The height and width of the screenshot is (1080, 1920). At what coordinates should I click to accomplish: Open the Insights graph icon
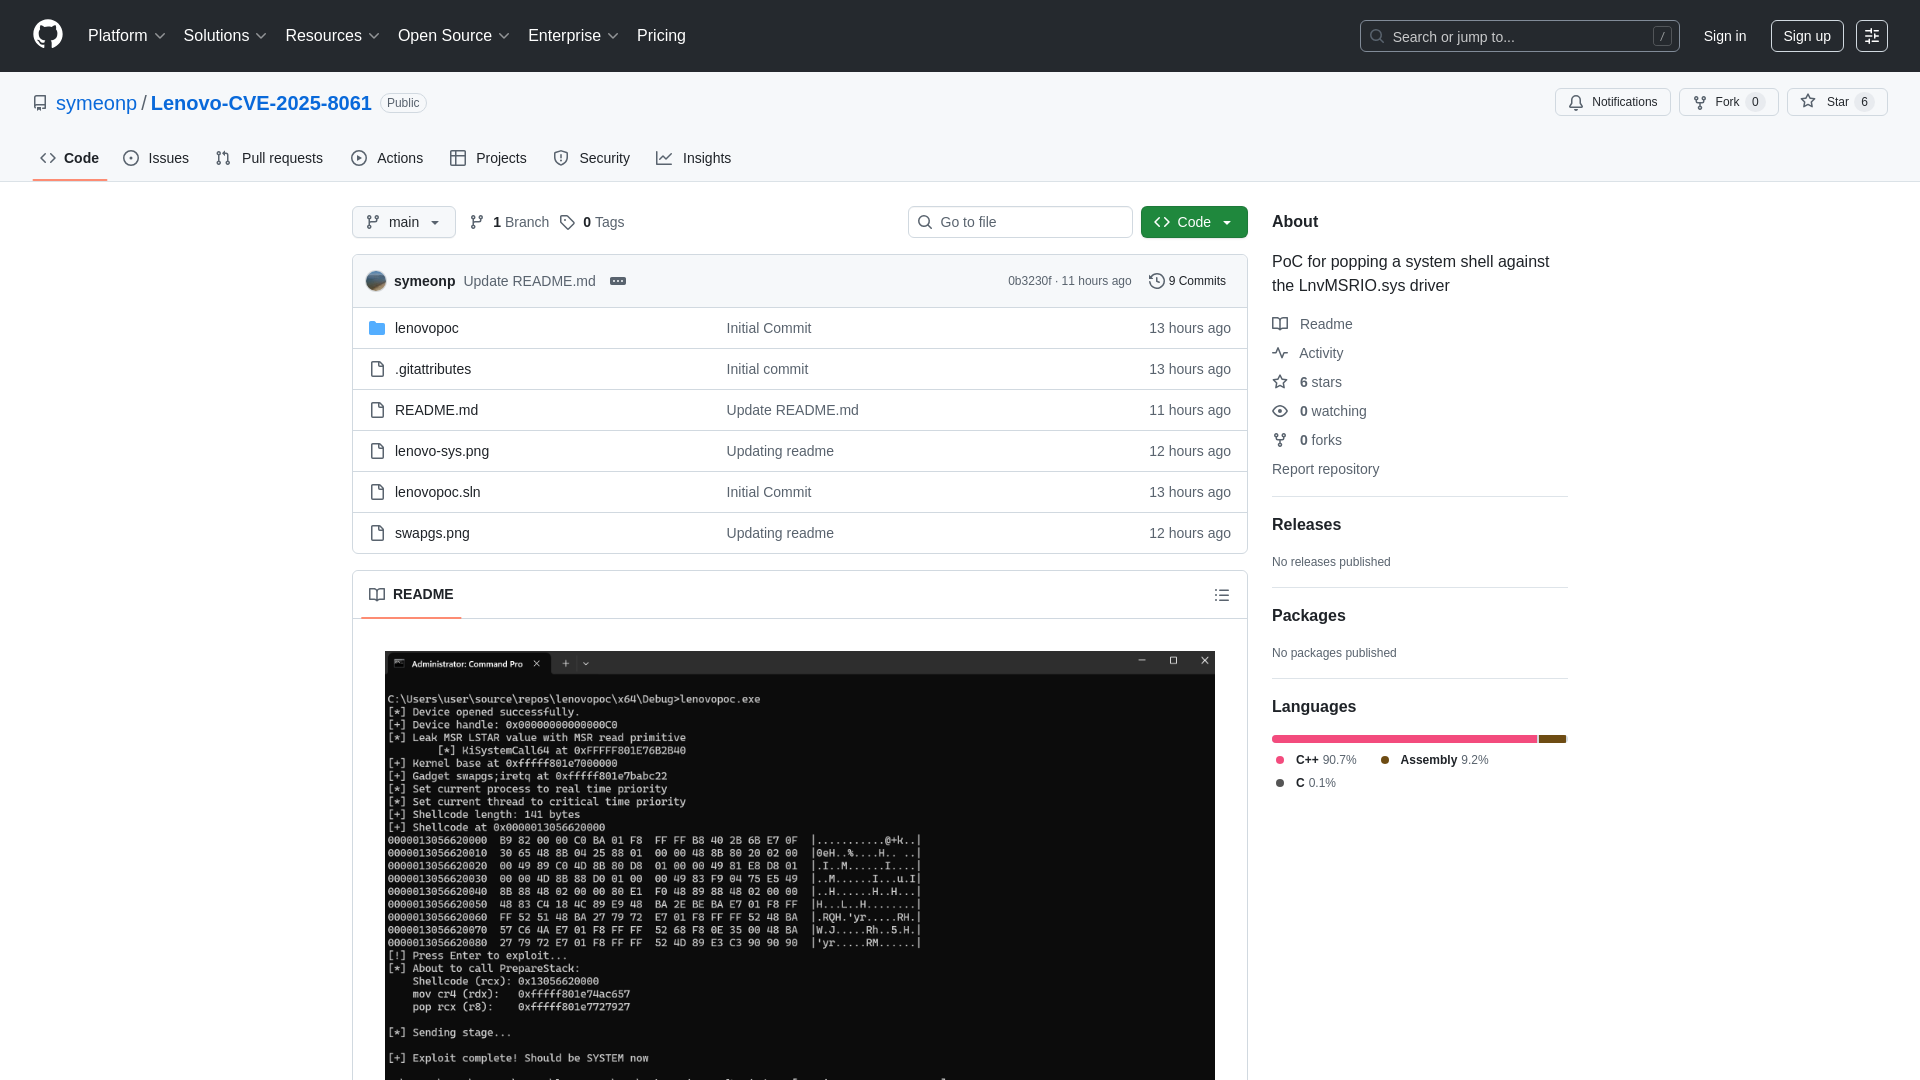664,158
